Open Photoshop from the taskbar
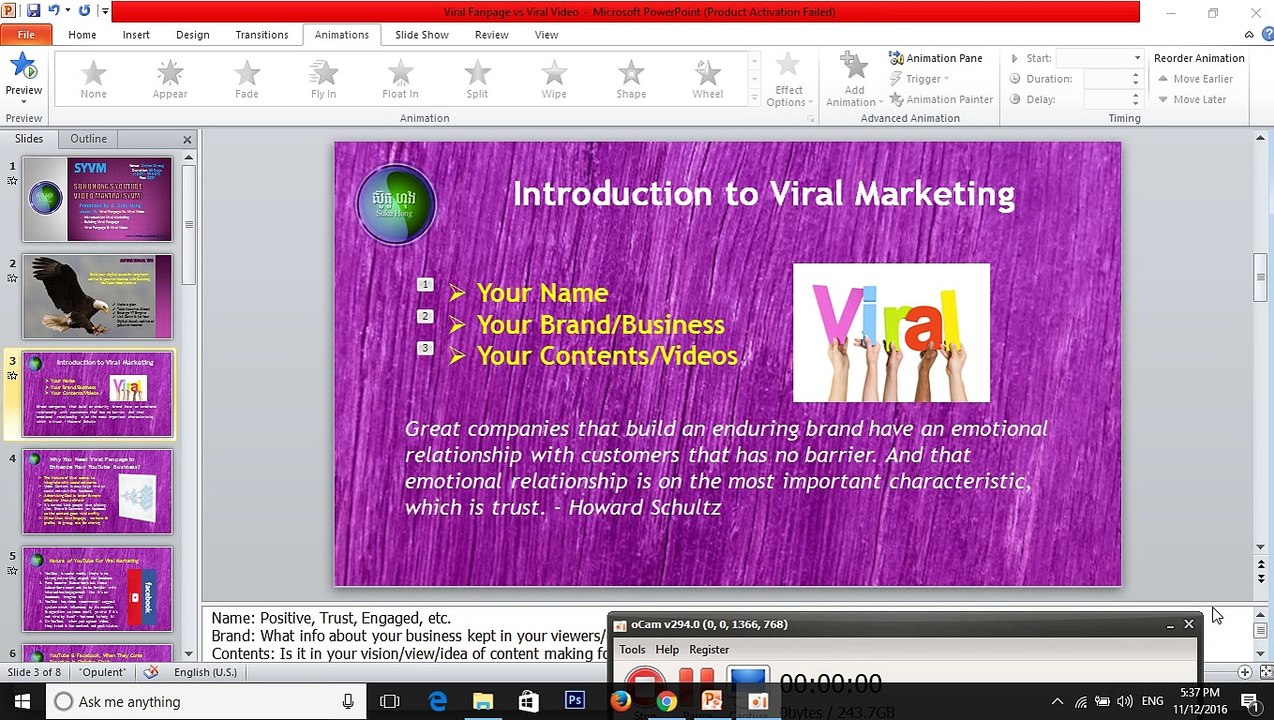The image size is (1274, 720). pos(575,702)
